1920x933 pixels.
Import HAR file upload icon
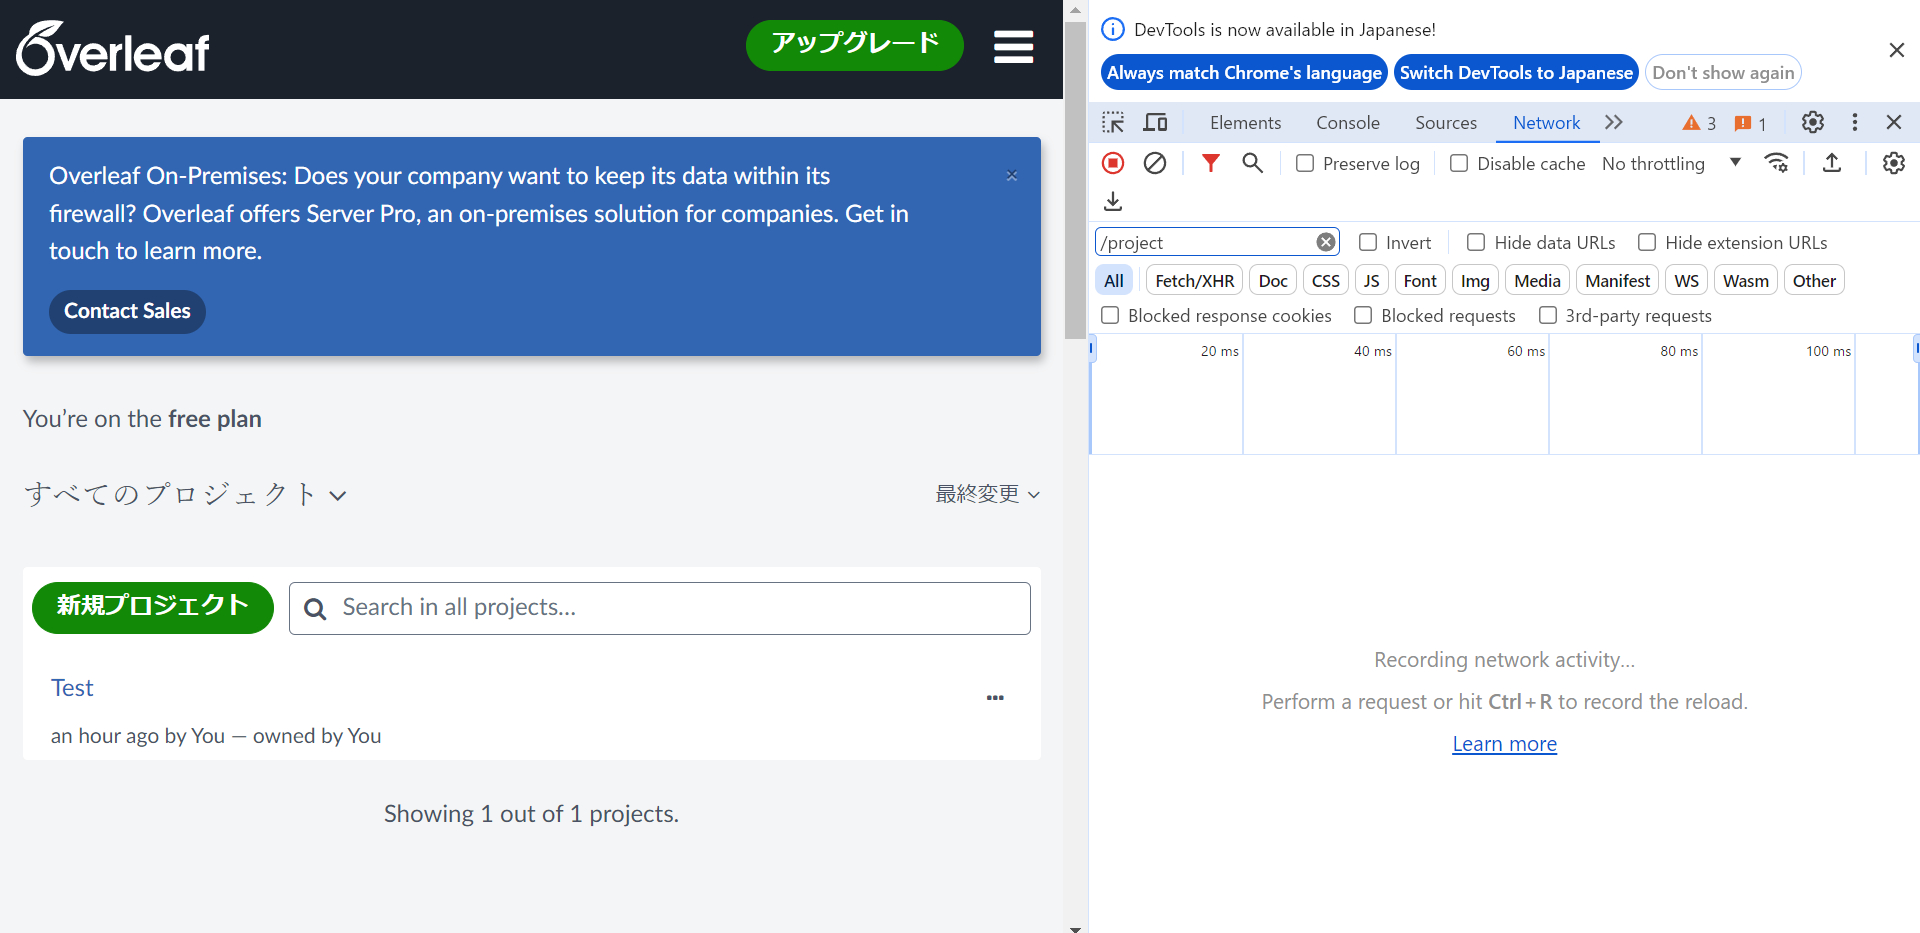[x=1832, y=163]
